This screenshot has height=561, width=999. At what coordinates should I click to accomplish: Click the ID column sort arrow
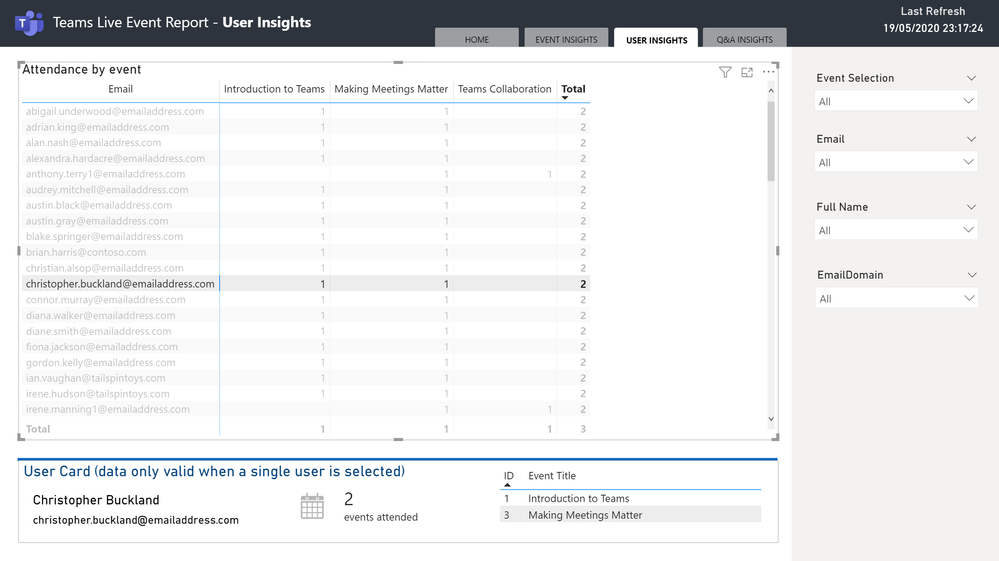coord(507,484)
